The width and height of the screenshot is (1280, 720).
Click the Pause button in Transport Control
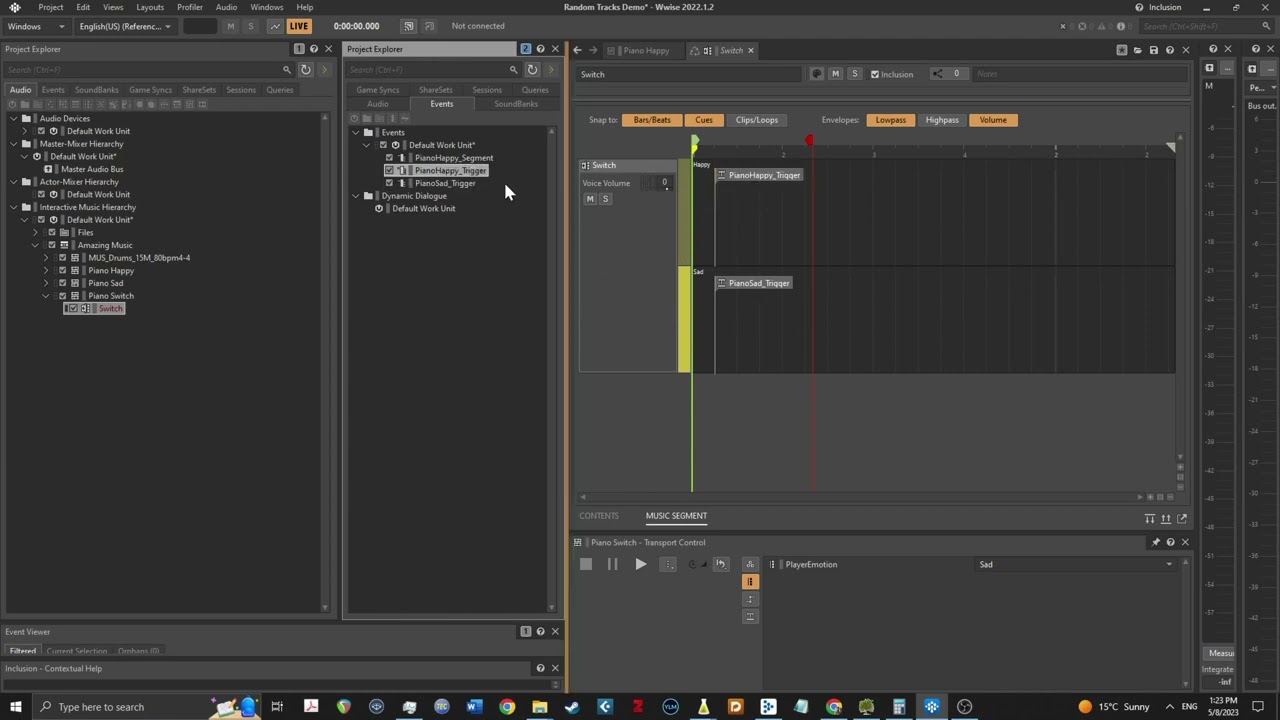pyautogui.click(x=612, y=564)
